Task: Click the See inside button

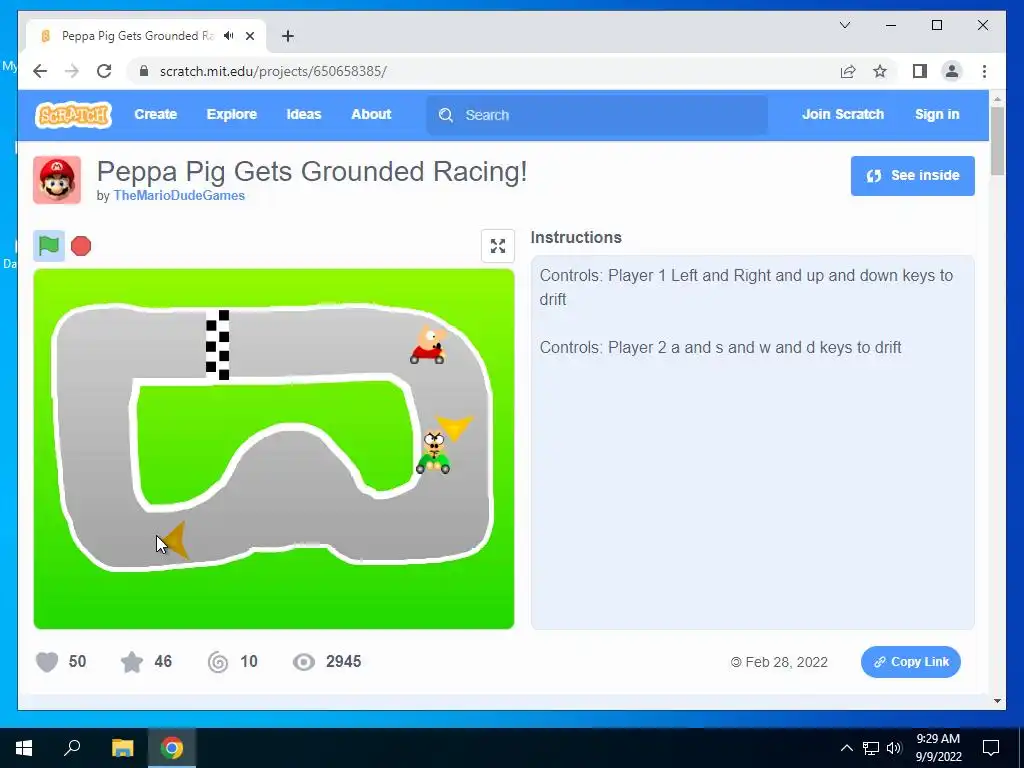Action: [912, 176]
